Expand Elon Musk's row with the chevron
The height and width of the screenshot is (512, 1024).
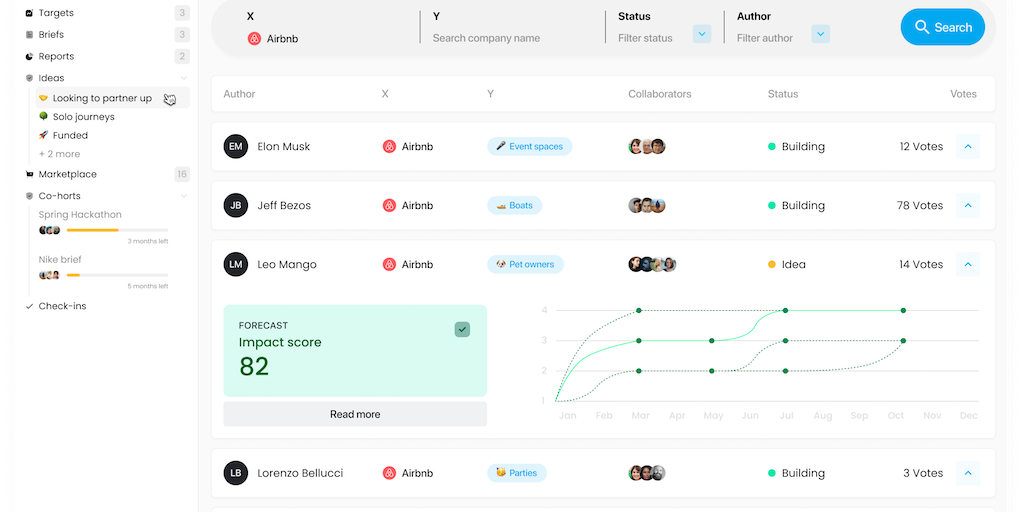pyautogui.click(x=968, y=146)
